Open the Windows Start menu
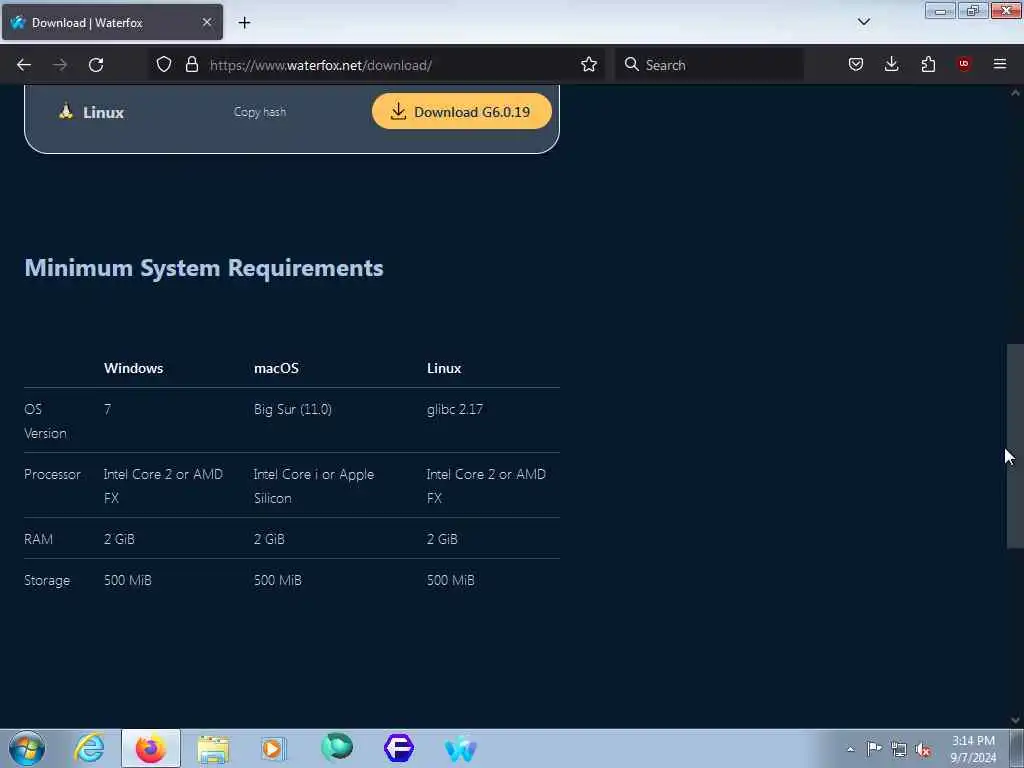 (27, 748)
